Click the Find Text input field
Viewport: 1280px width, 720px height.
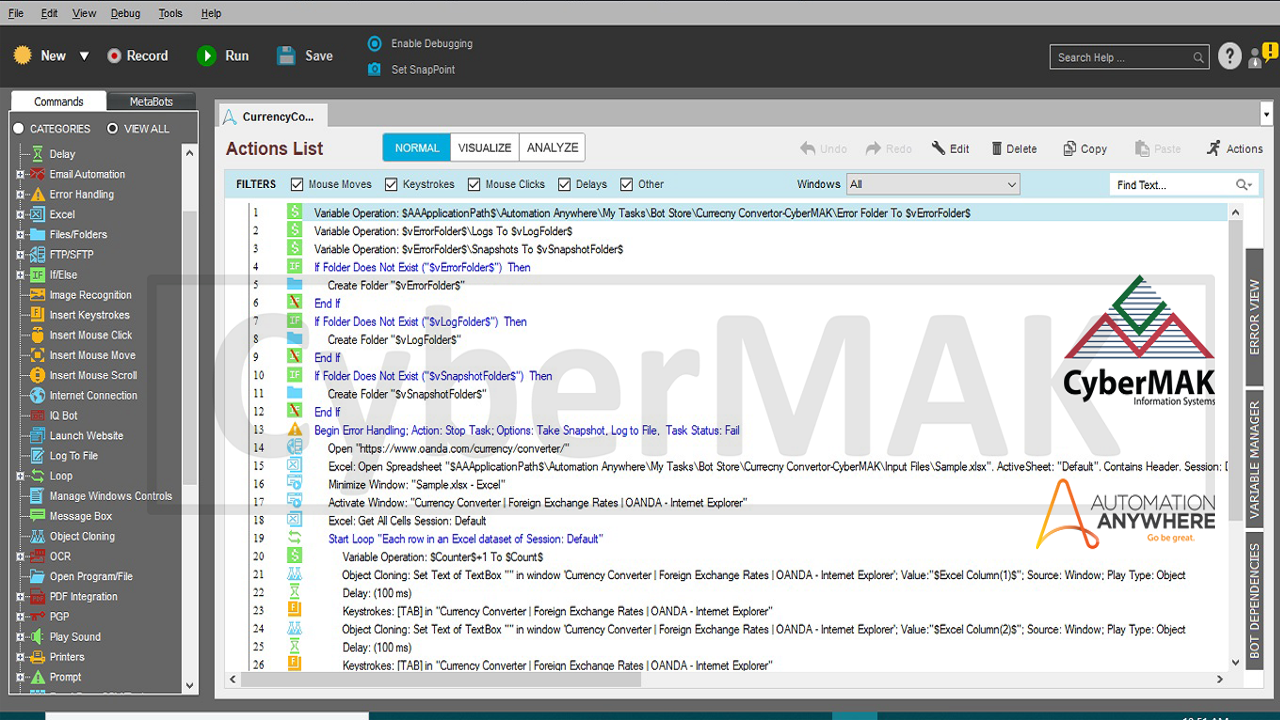(1172, 185)
